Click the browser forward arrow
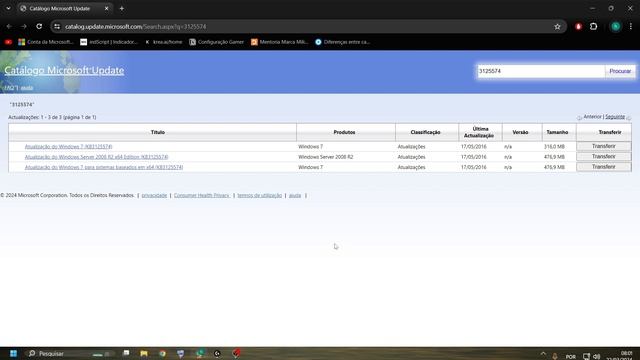The height and width of the screenshot is (360, 640). tap(24, 27)
